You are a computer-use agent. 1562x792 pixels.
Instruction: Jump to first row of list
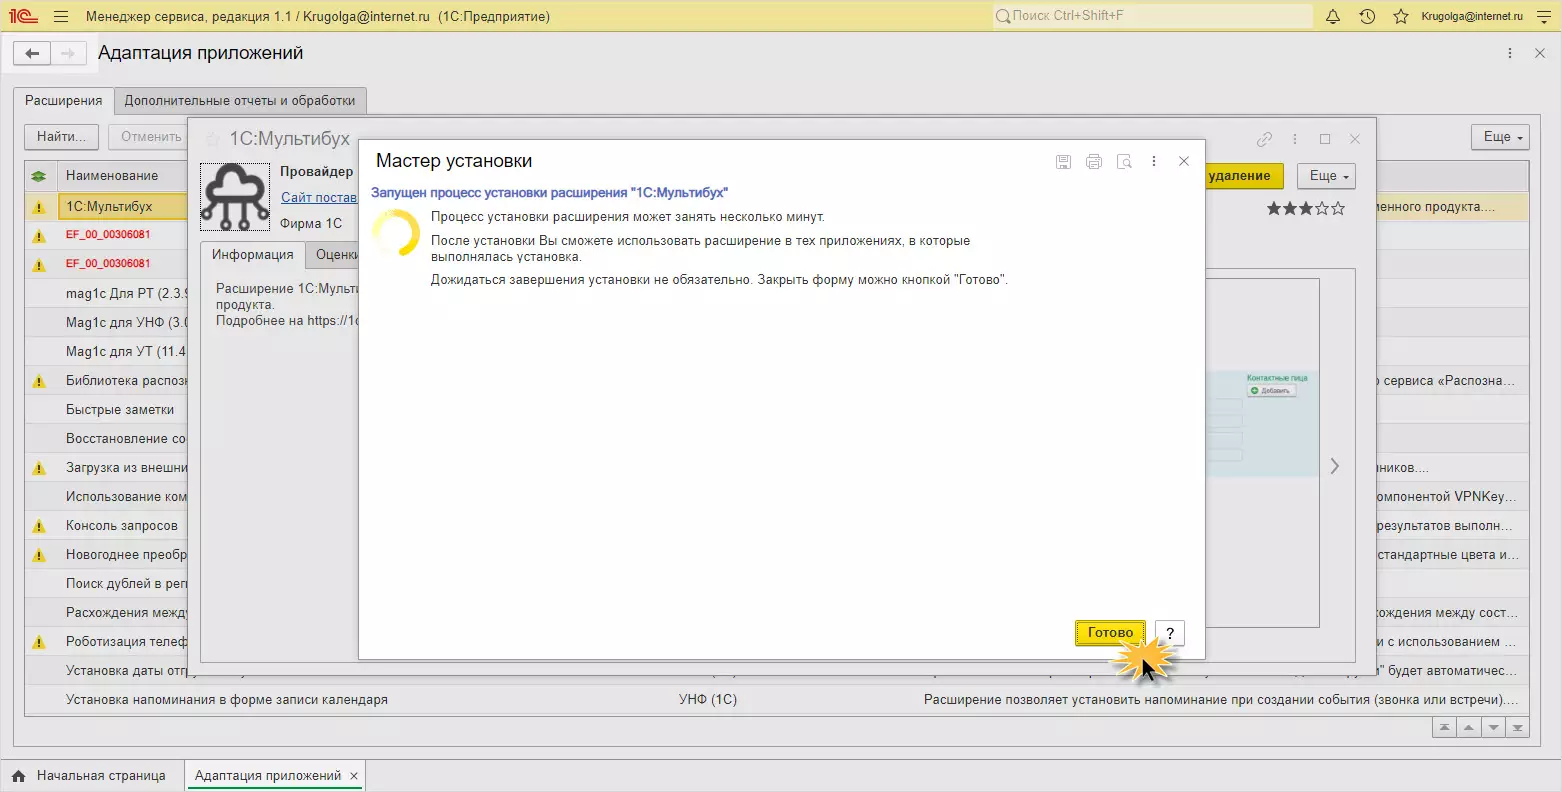1444,728
